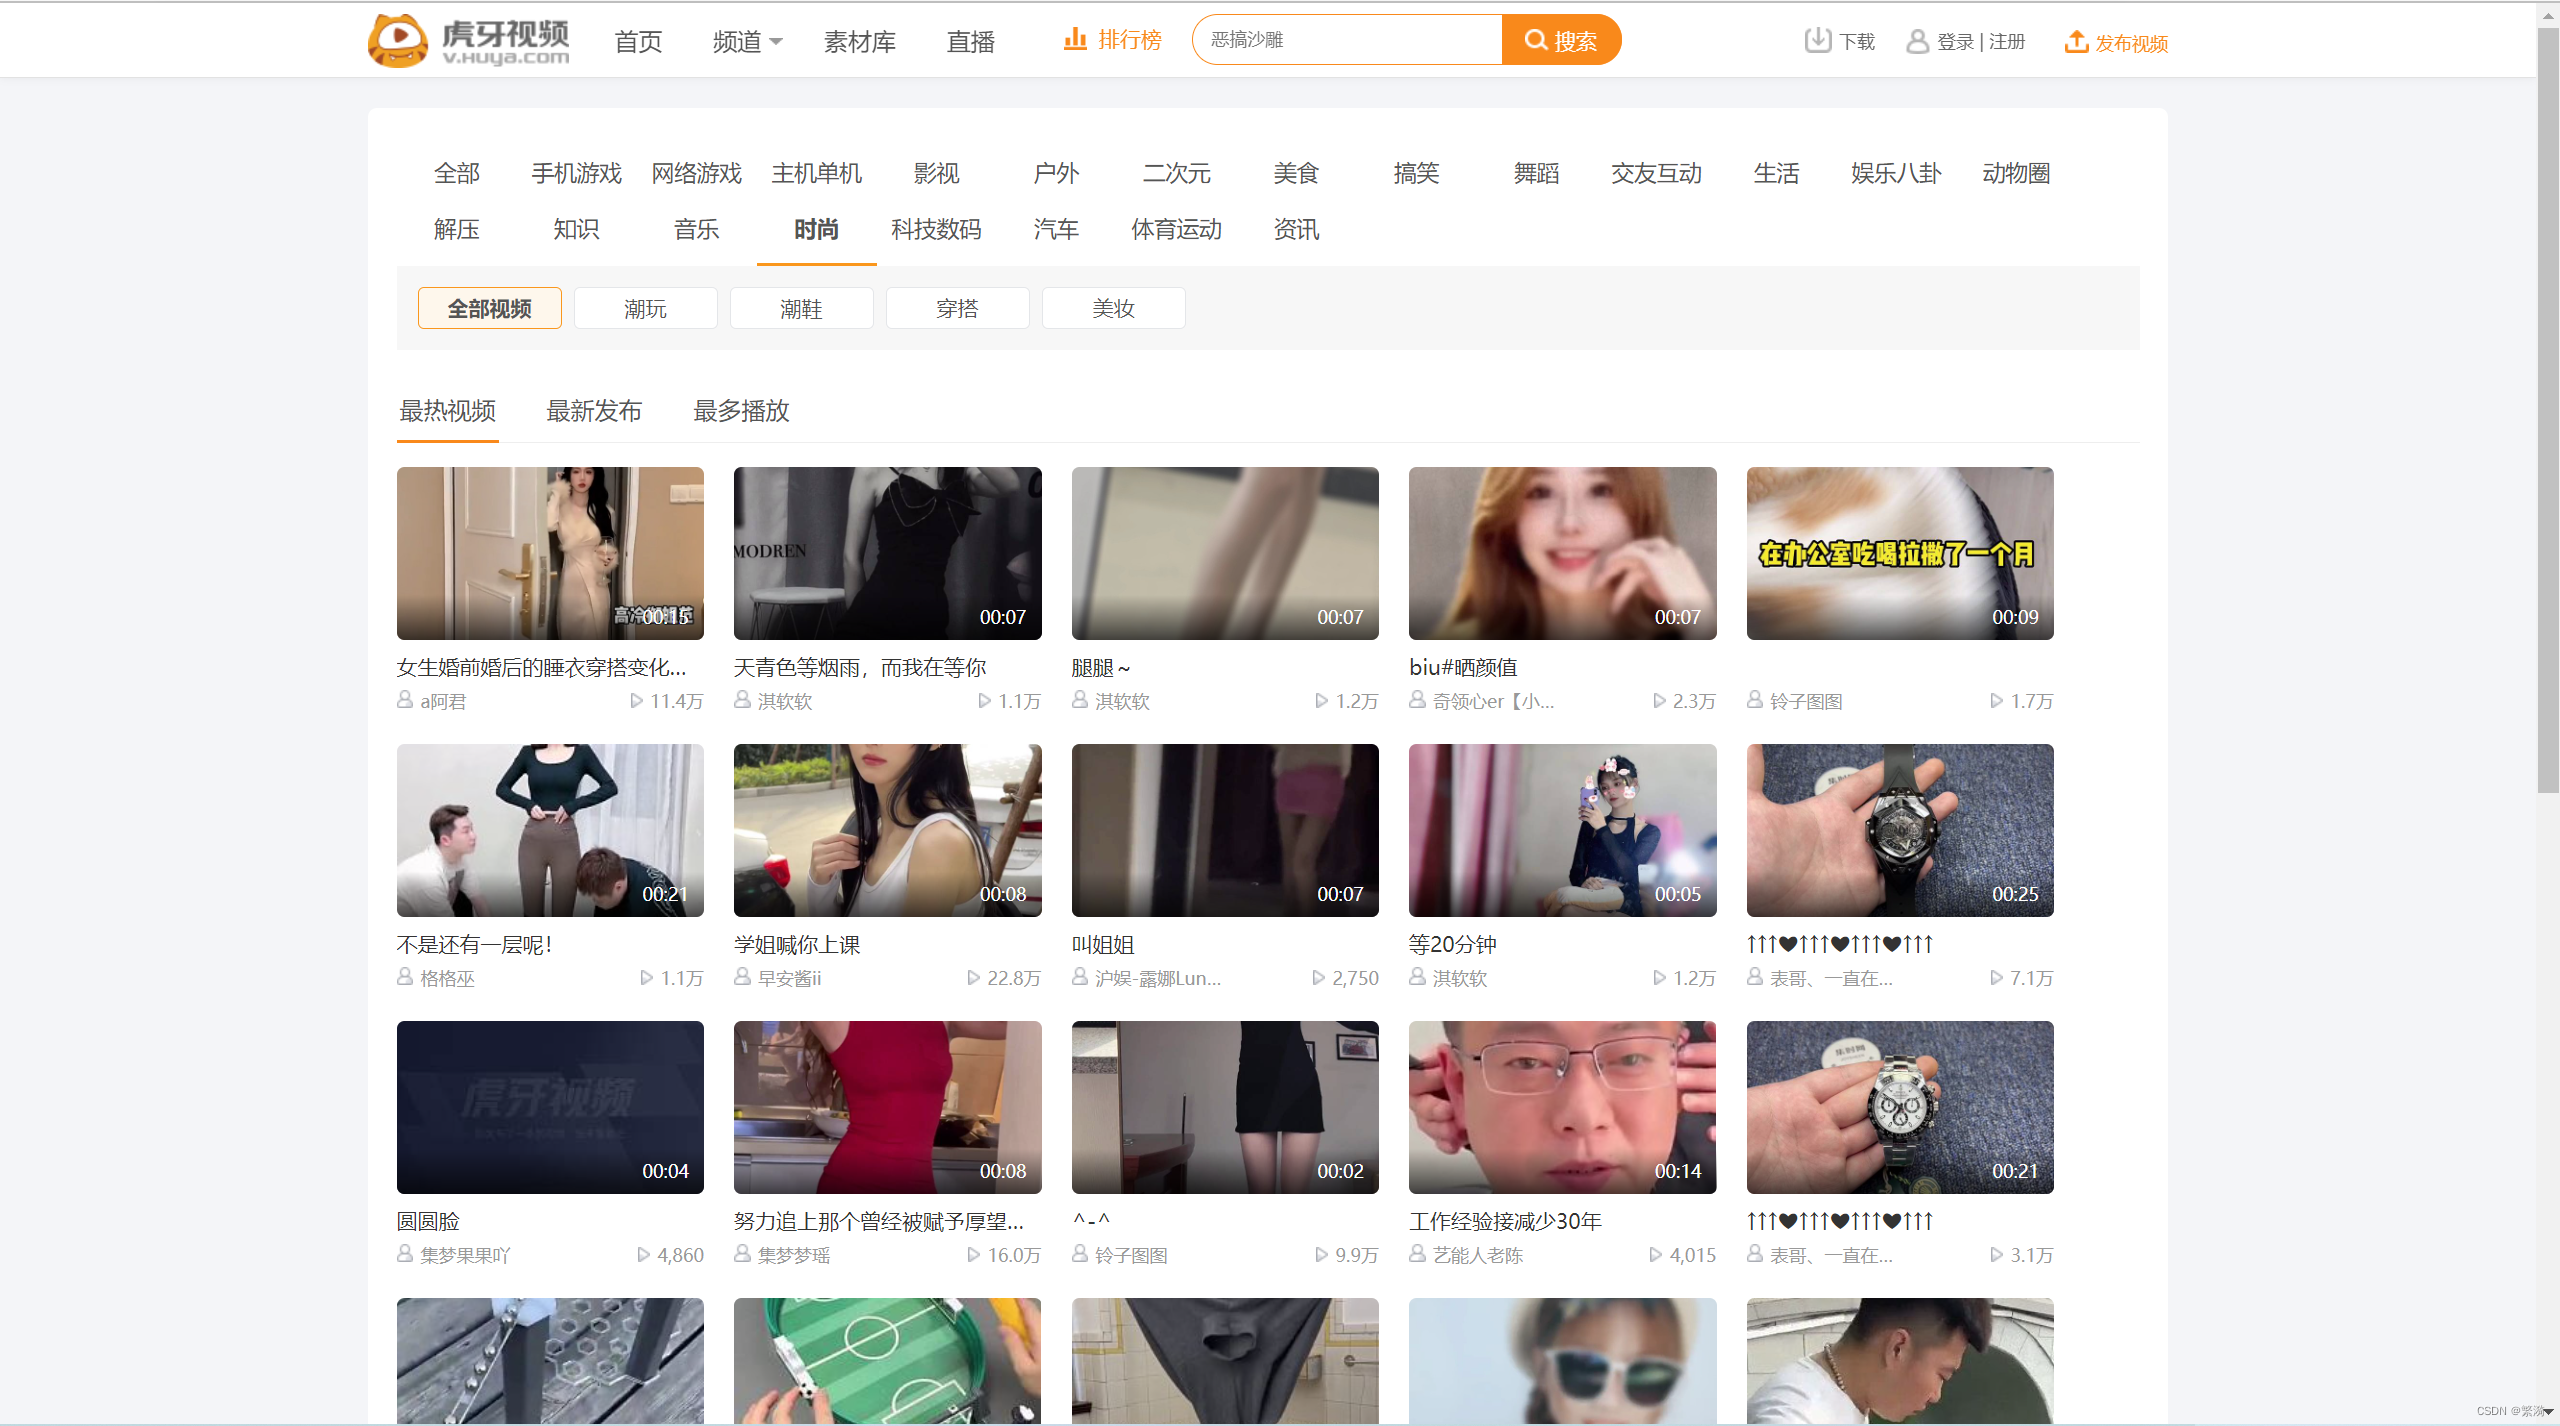Image resolution: width=2560 pixels, height=1426 pixels.
Task: Open the 工作经验接减少30年 video thumbnail
Action: click(1563, 1107)
